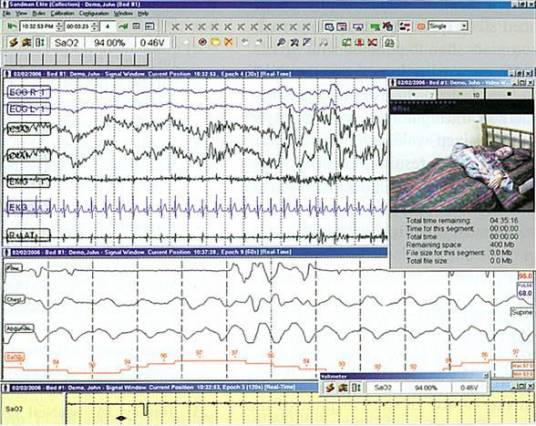The width and height of the screenshot is (536, 426).
Task: Click the lightning voltmeter icon in main toolbar
Action: 13,43
